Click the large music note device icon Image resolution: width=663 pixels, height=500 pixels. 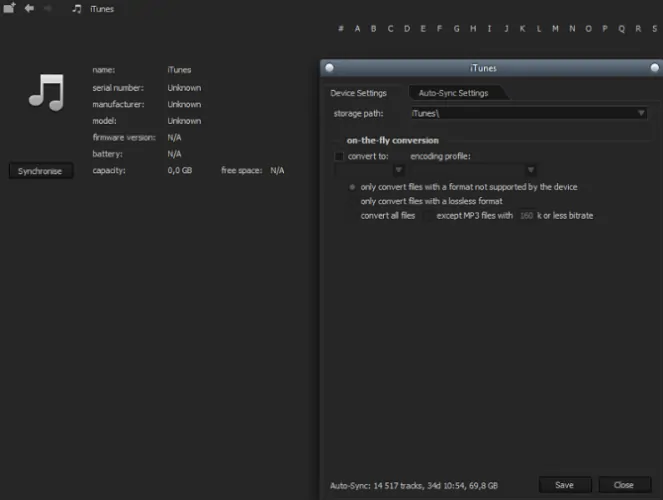pos(46,93)
